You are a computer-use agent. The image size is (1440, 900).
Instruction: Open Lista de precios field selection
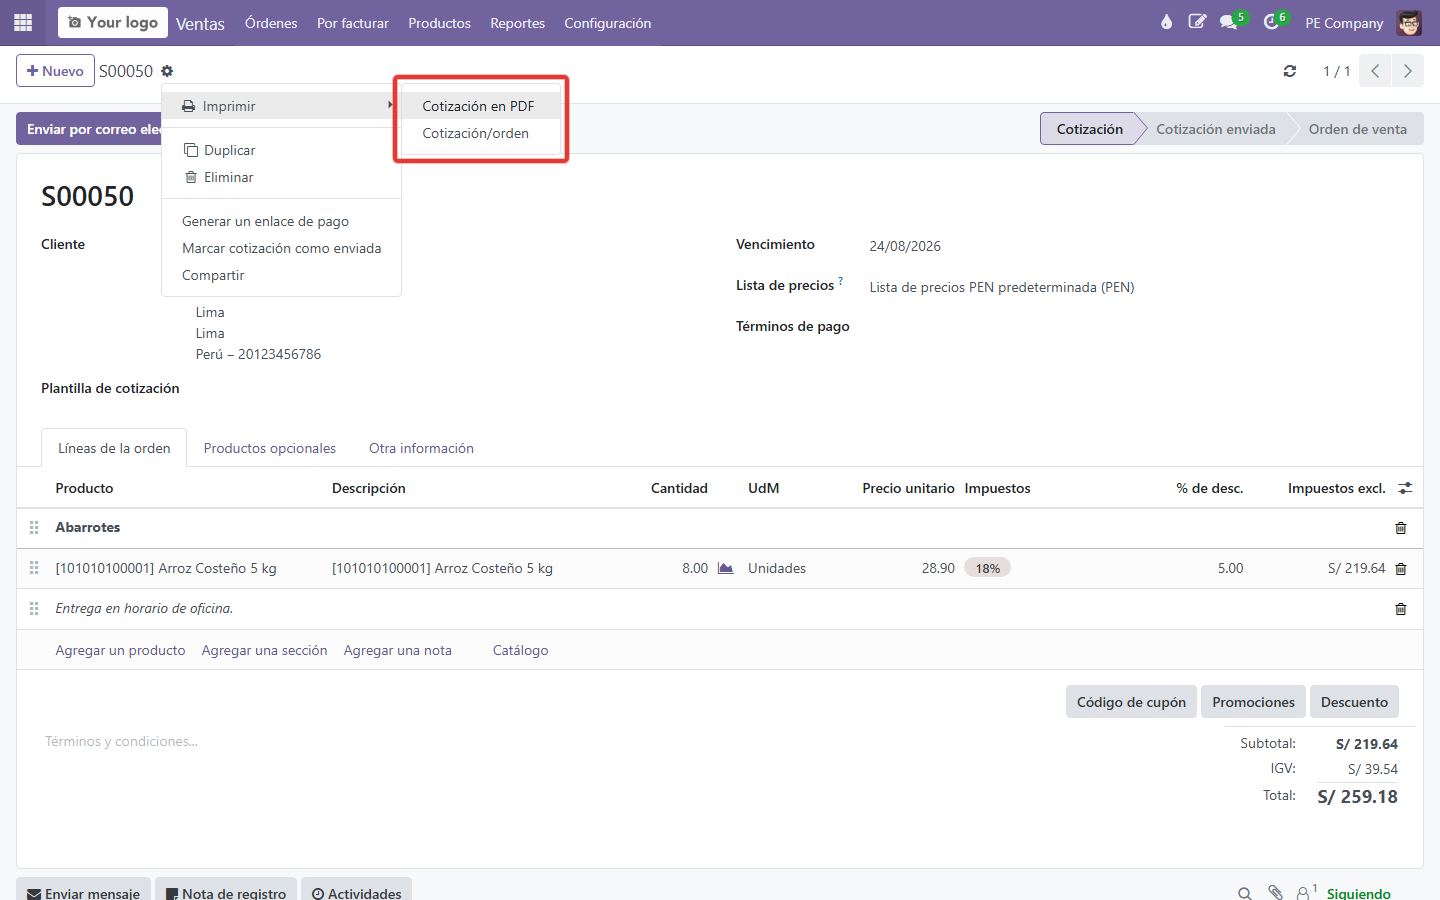tap(1002, 287)
